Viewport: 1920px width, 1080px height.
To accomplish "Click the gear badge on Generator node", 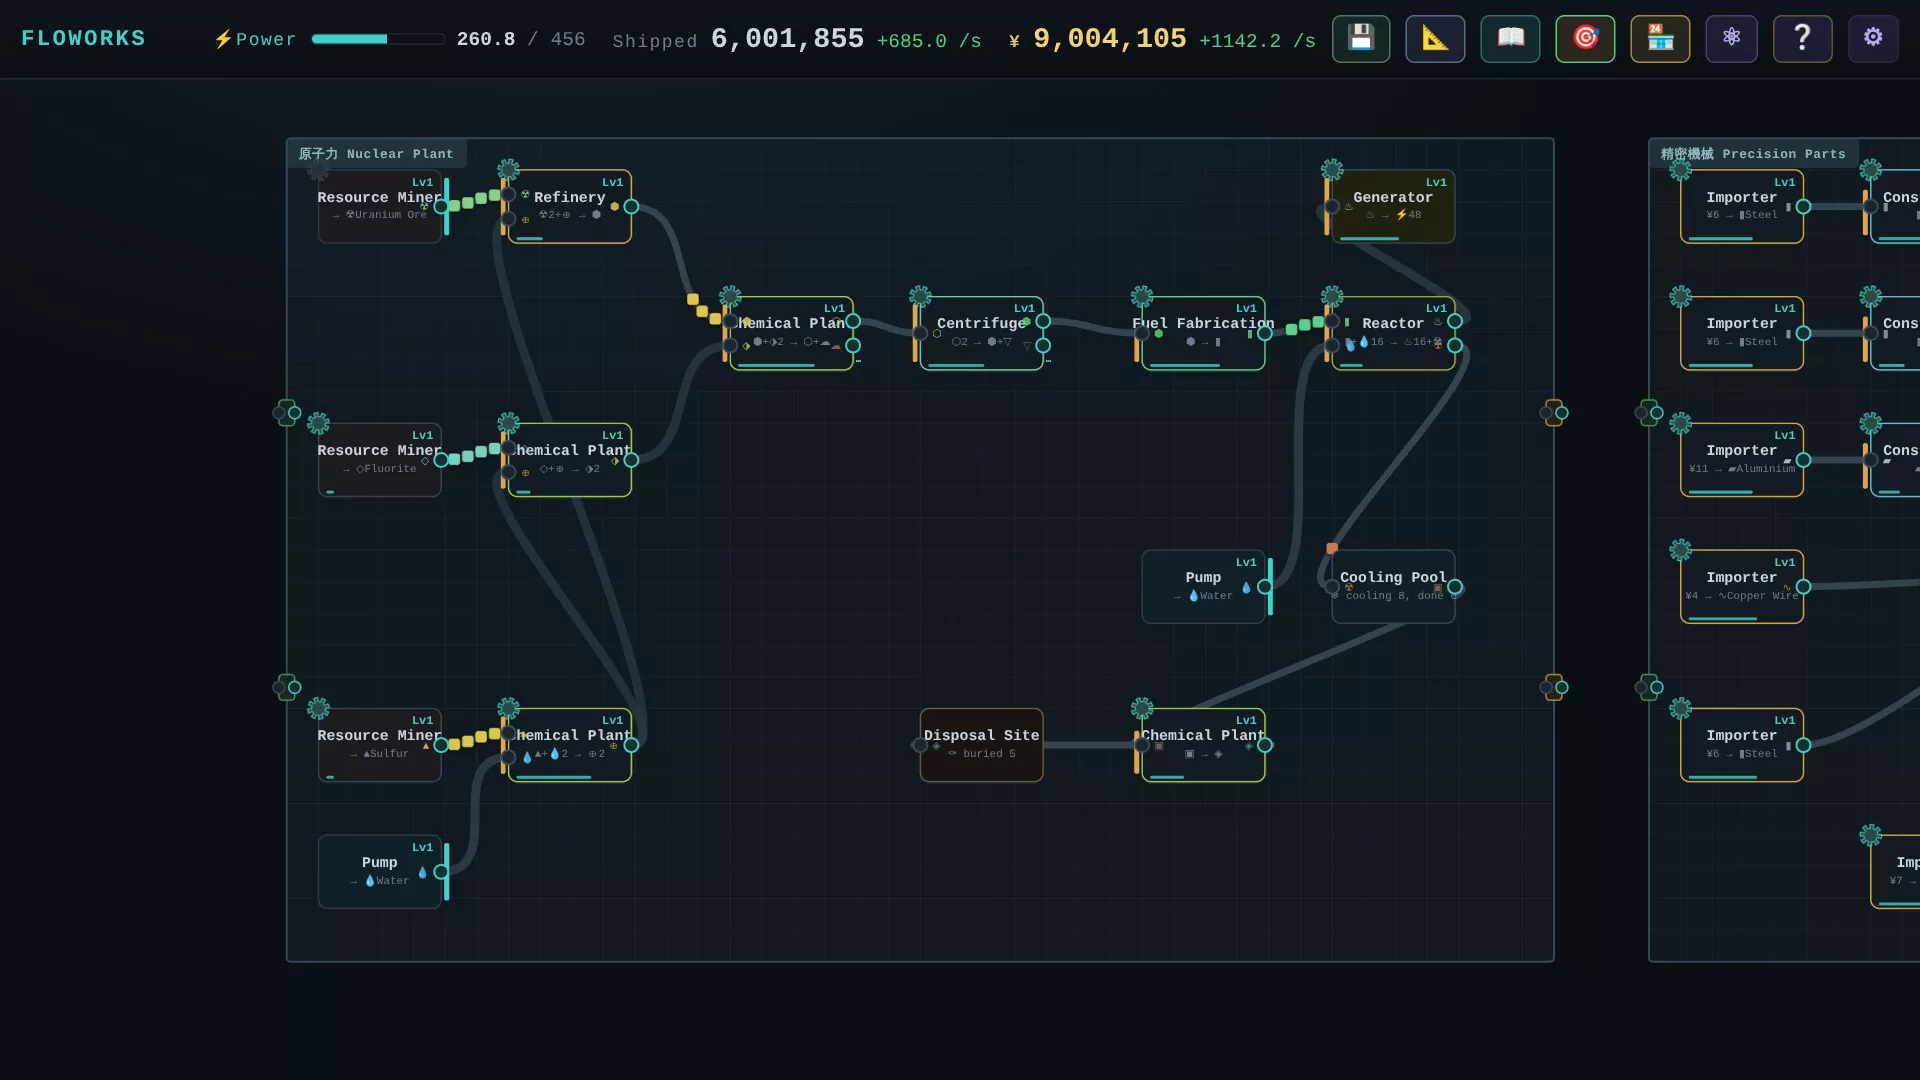I will pyautogui.click(x=1332, y=169).
